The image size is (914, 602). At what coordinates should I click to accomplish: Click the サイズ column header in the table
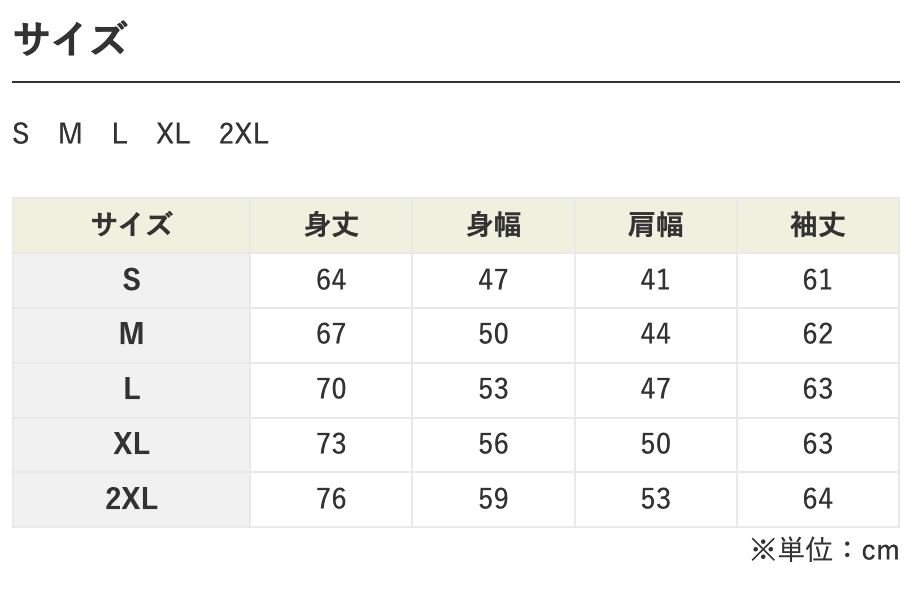click(131, 225)
